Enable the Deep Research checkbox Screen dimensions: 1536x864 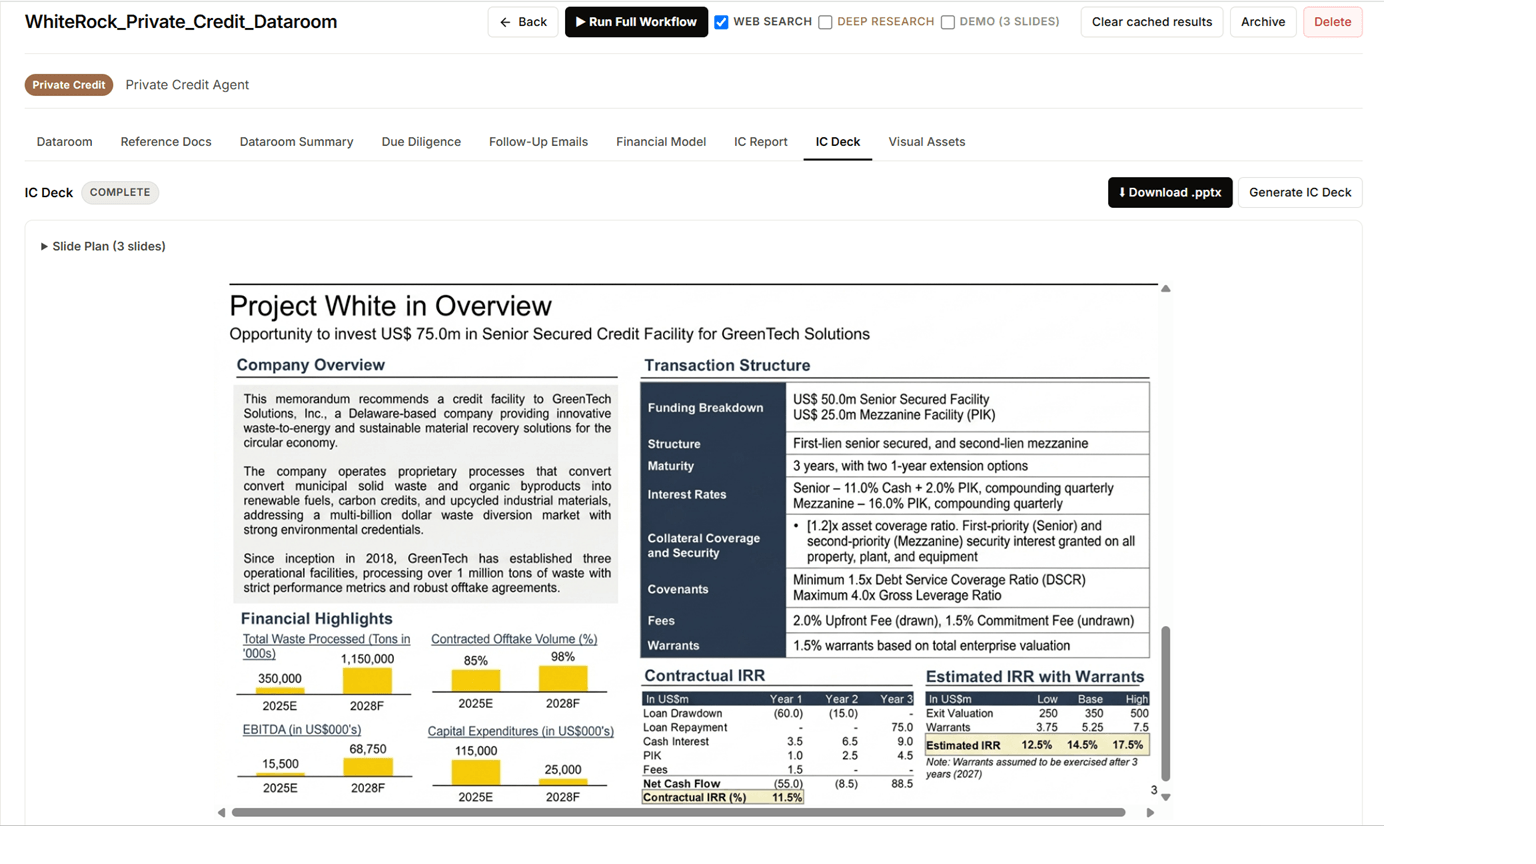click(x=825, y=22)
